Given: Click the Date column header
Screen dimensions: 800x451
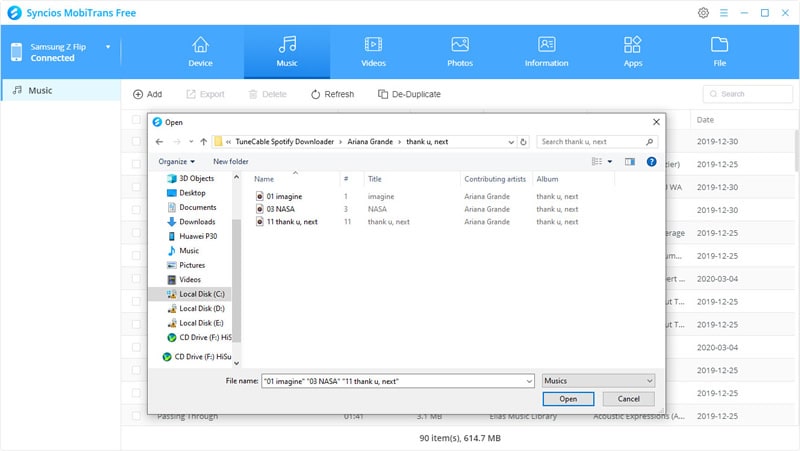Looking at the screenshot, I should pos(705,119).
